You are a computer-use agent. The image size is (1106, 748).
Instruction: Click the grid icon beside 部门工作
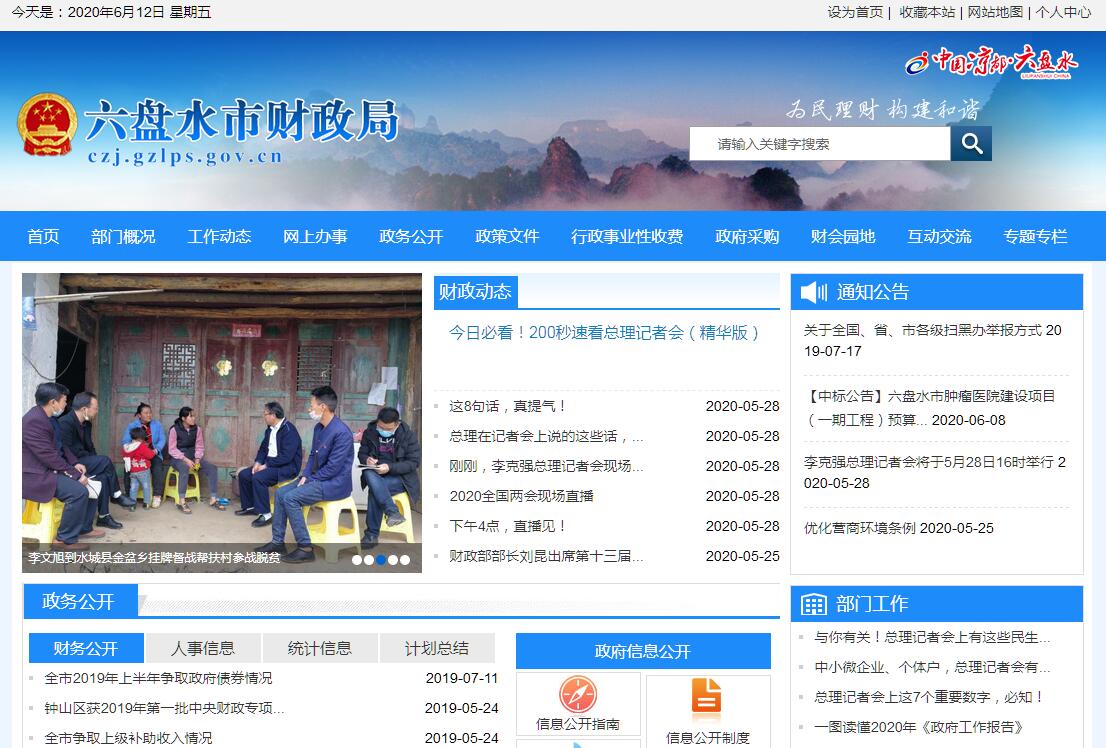point(814,604)
